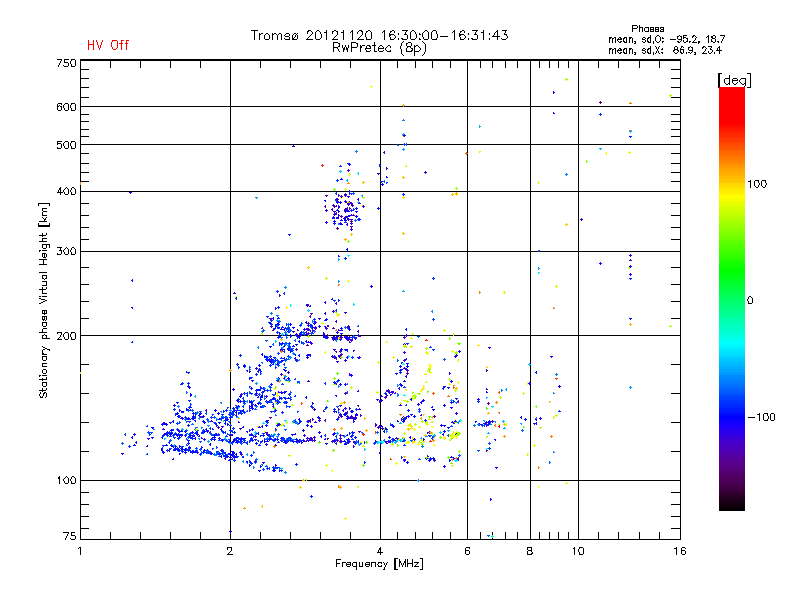Click the x-axis tick label '8'
This screenshot has height=600, width=800.
tap(530, 551)
